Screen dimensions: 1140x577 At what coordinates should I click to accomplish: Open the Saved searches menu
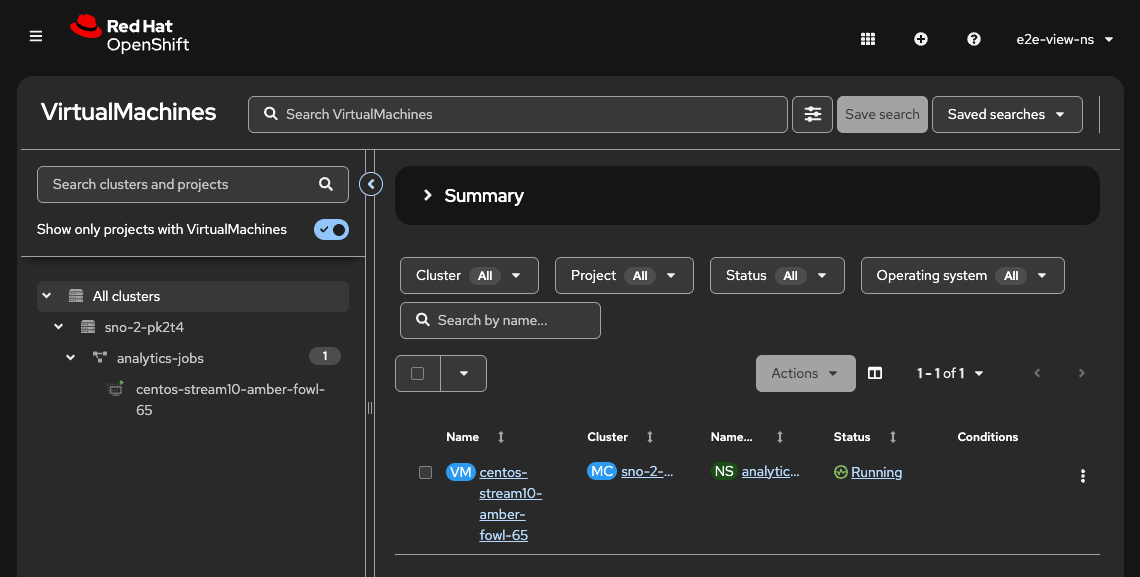coord(1006,114)
